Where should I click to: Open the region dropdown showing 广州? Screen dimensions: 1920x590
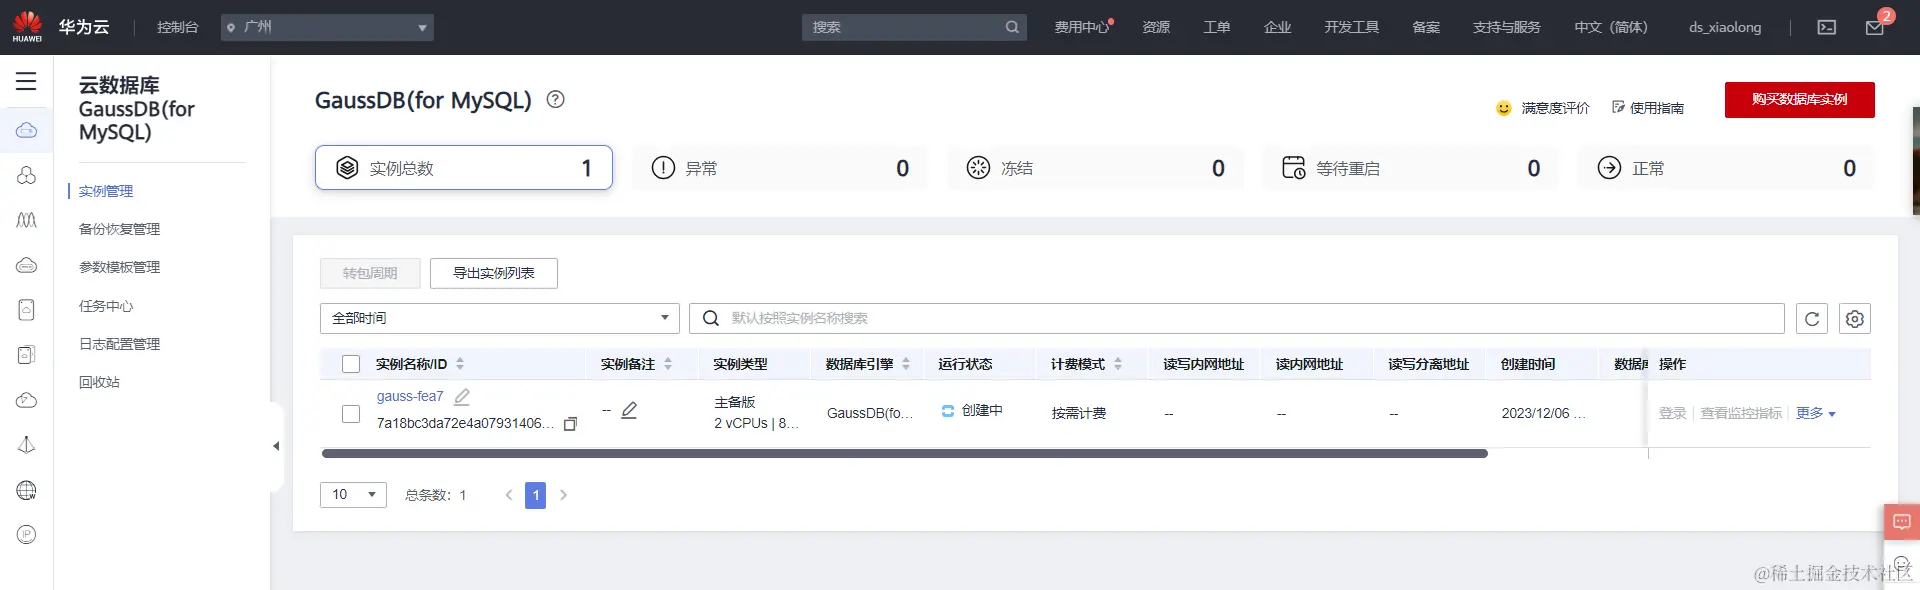[327, 27]
